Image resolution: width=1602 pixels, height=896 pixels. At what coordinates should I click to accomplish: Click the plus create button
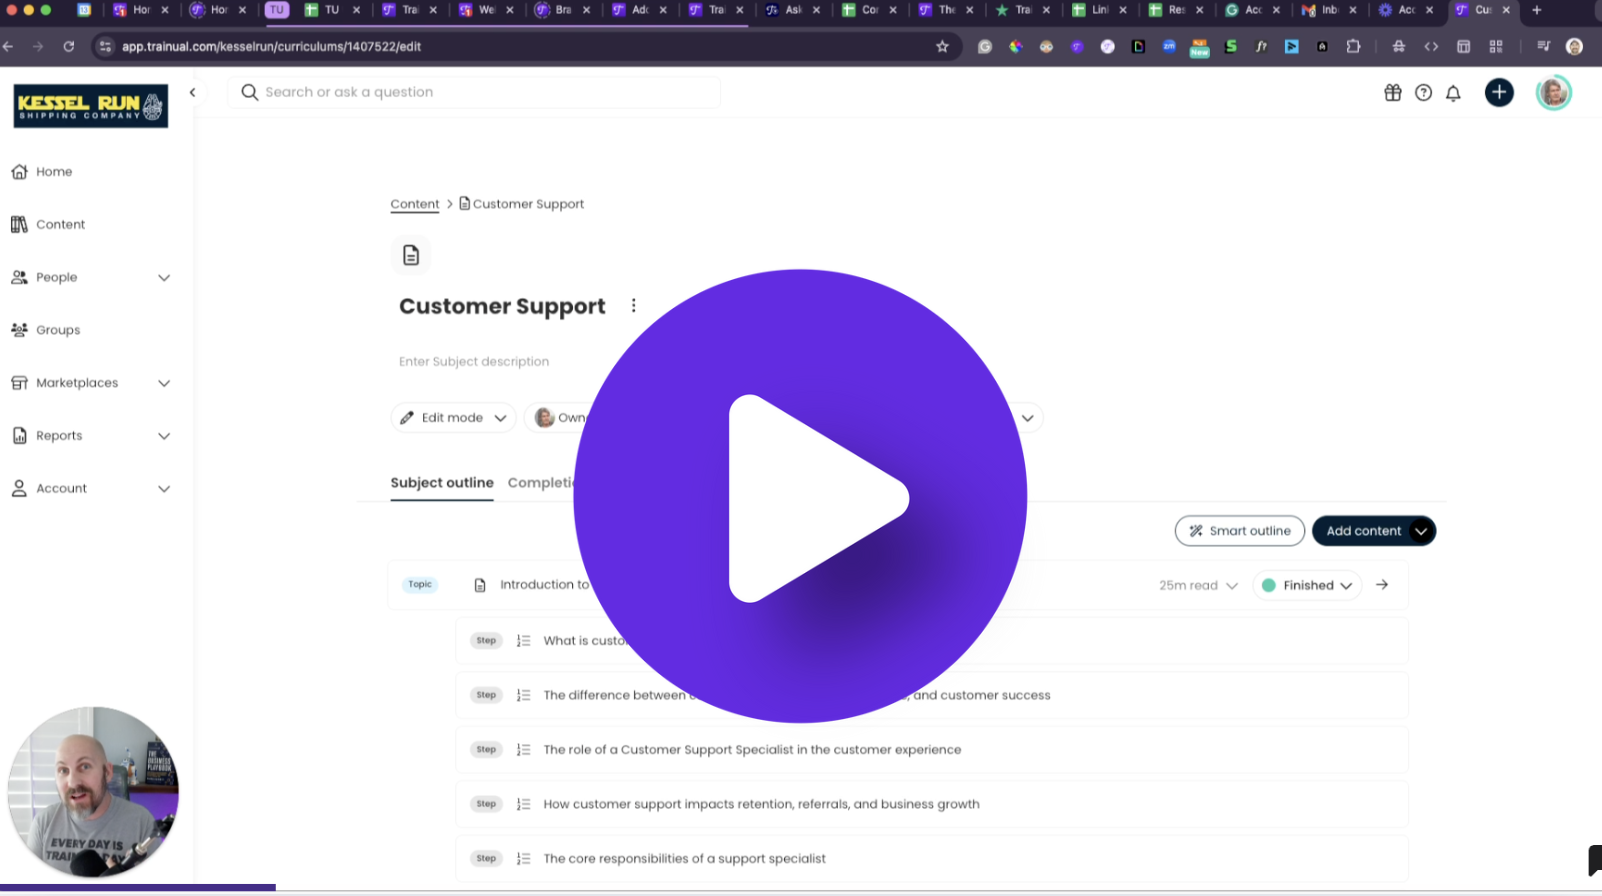pyautogui.click(x=1498, y=93)
